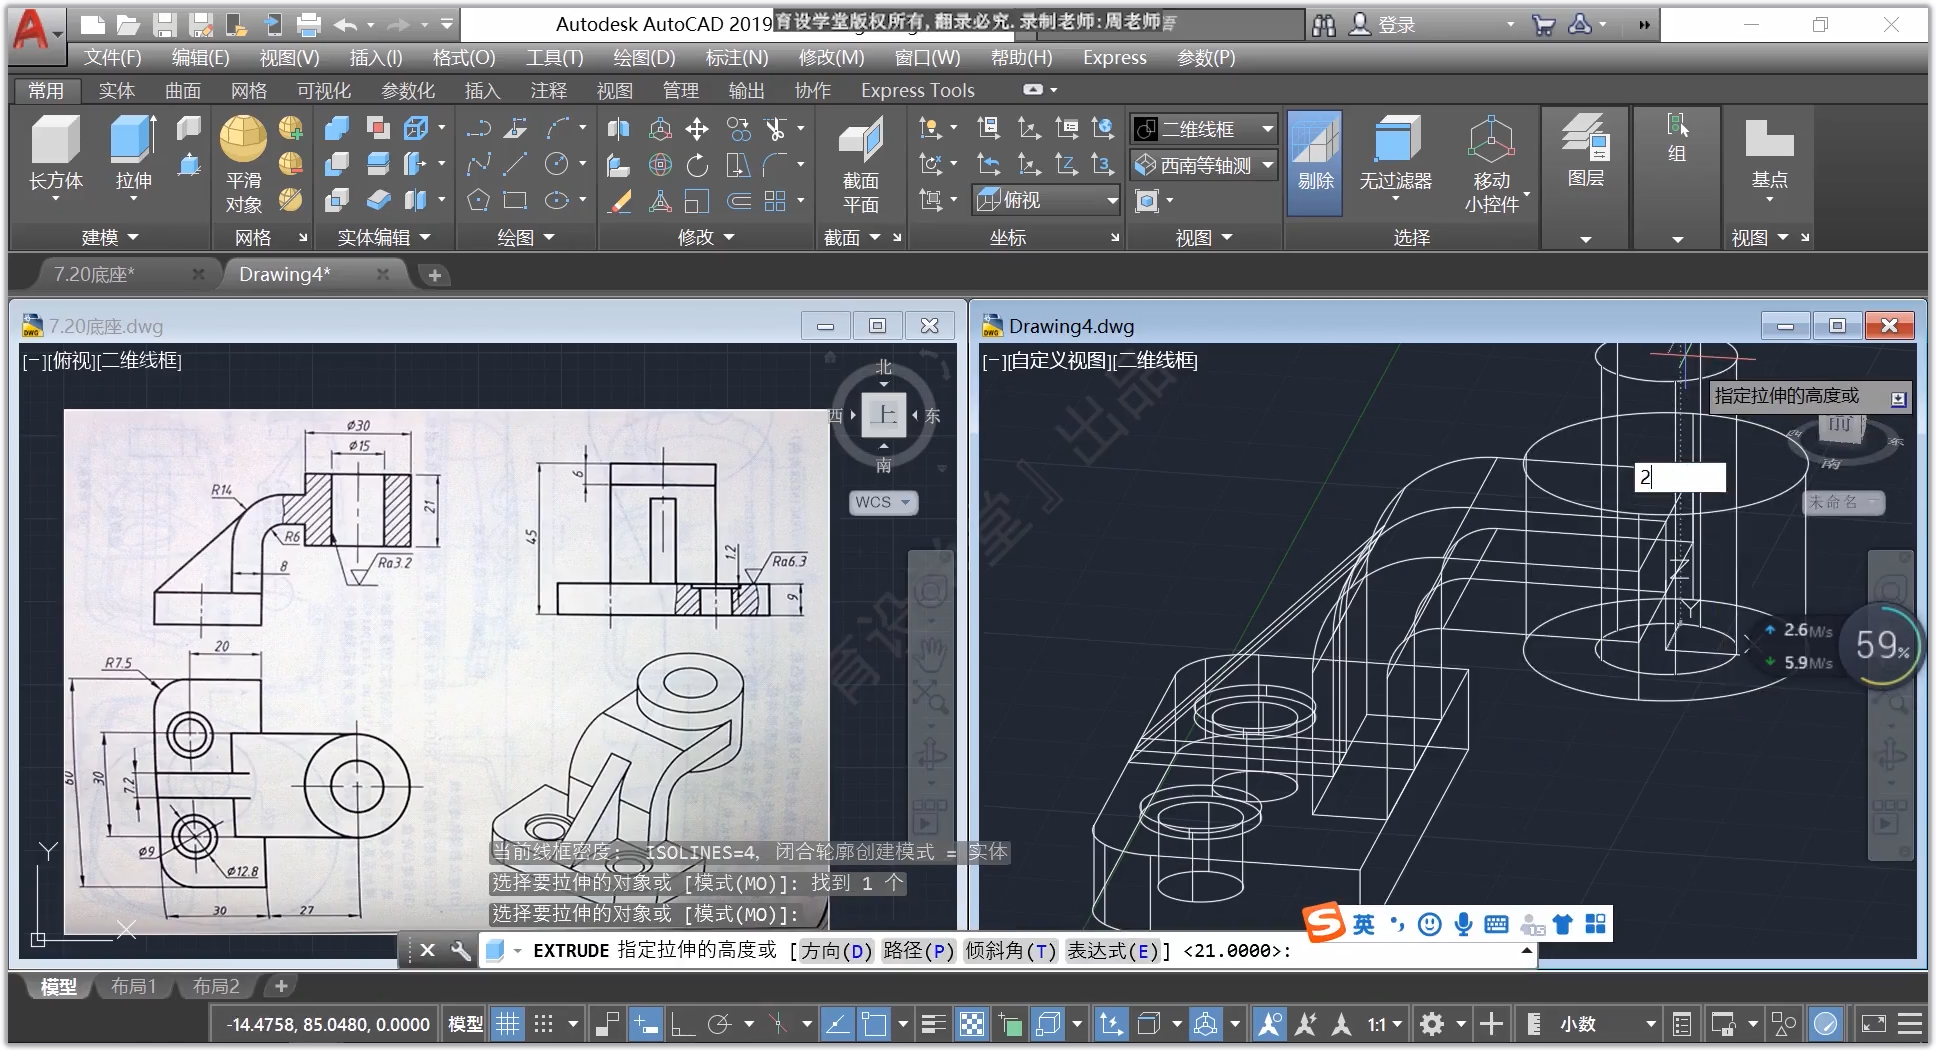Choose the solid union icon in 实体编辑
Screen dimensions: 1936x1051
point(337,128)
